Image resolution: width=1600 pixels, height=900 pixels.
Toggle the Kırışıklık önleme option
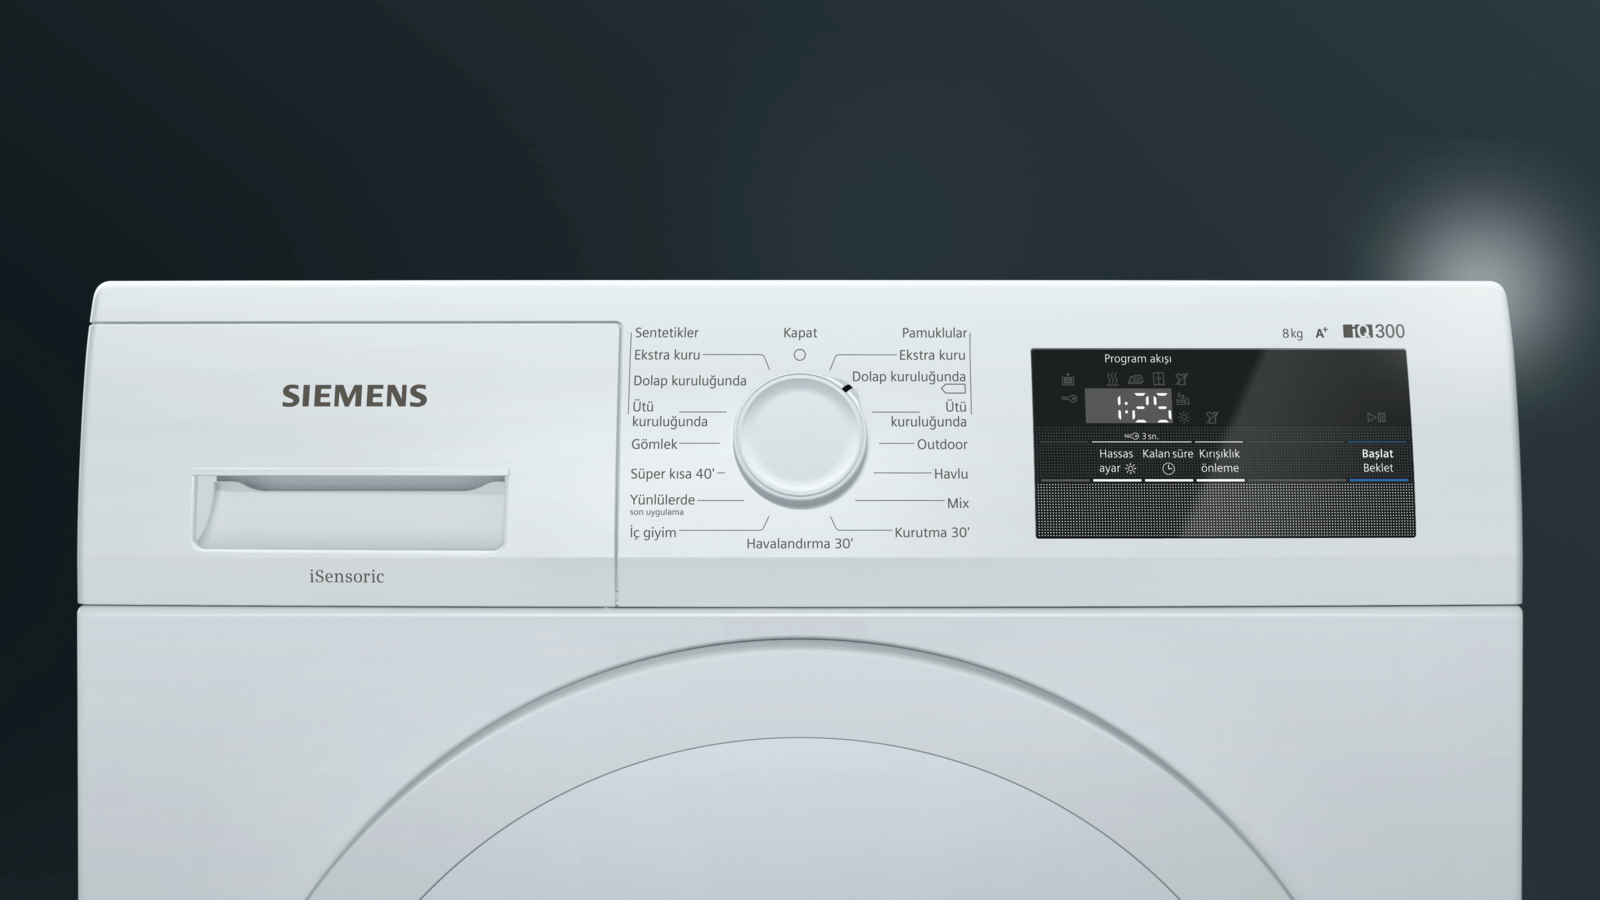coord(1219,461)
